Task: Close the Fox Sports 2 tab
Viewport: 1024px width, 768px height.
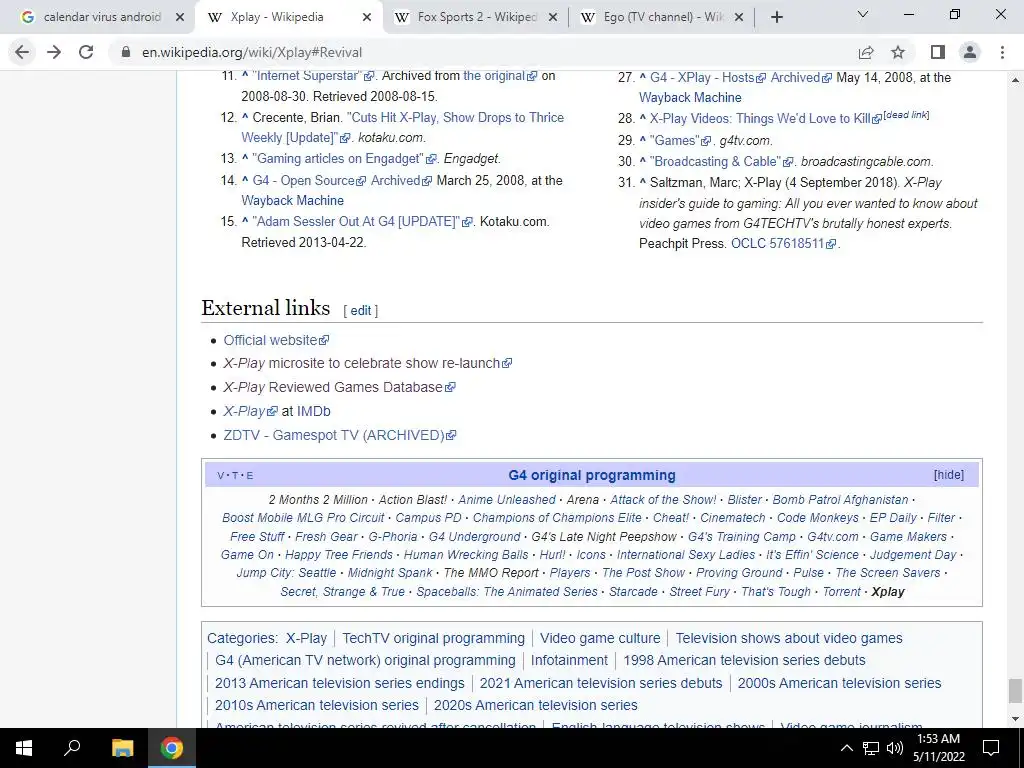Action: 553,17
